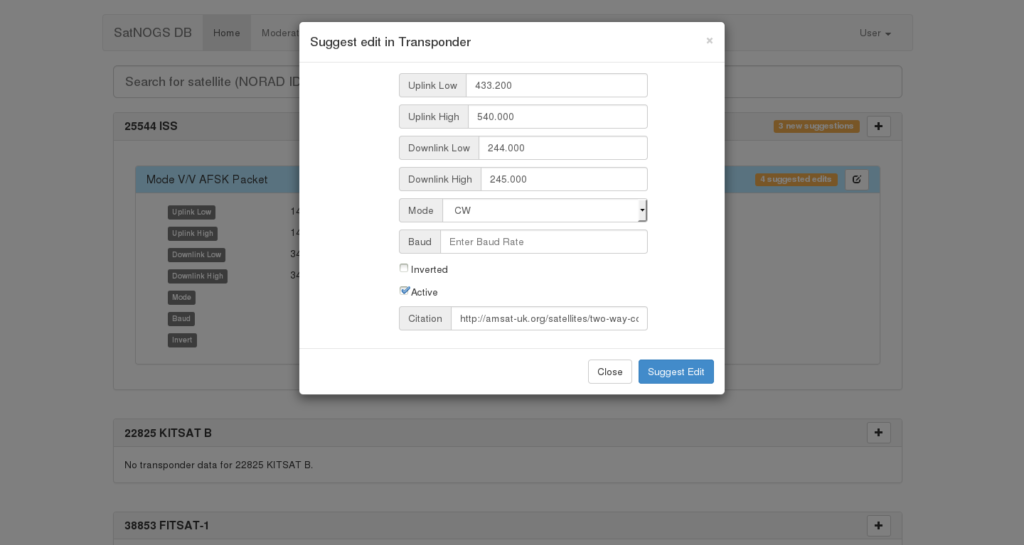
Task: Close the modal with the X icon
Action: [709, 41]
